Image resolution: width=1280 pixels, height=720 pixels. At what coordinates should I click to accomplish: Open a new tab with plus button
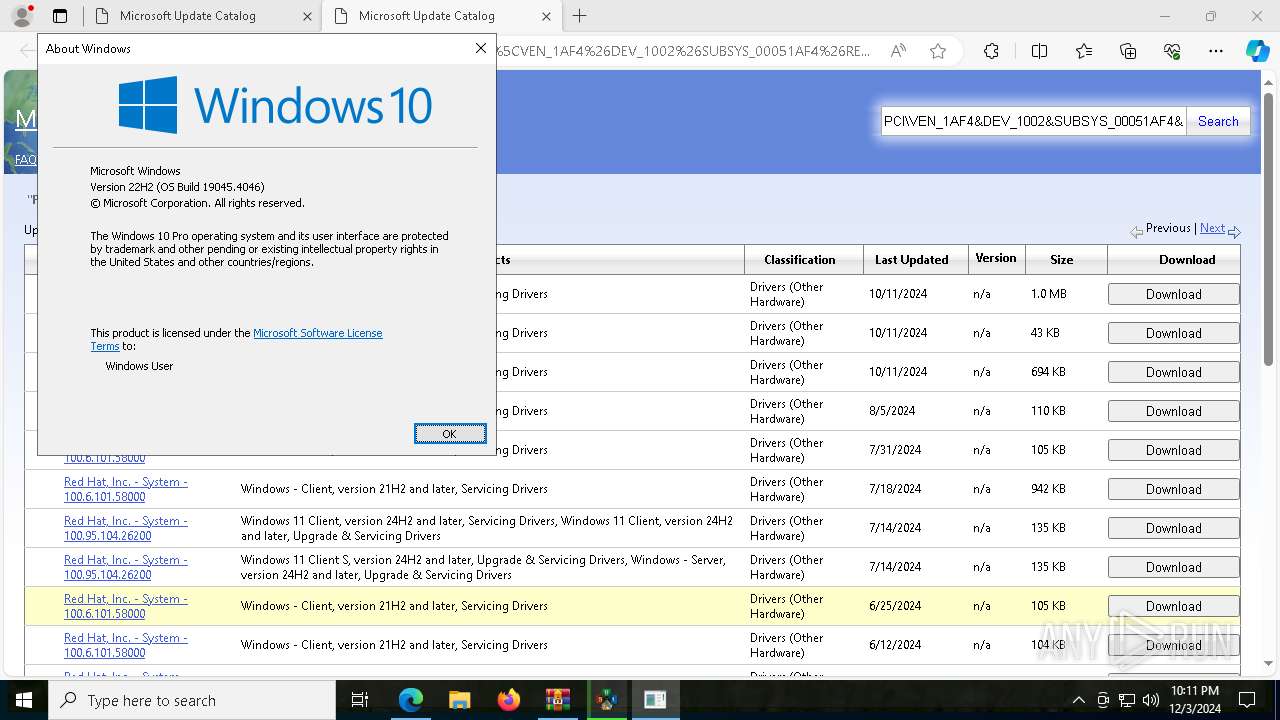579,16
